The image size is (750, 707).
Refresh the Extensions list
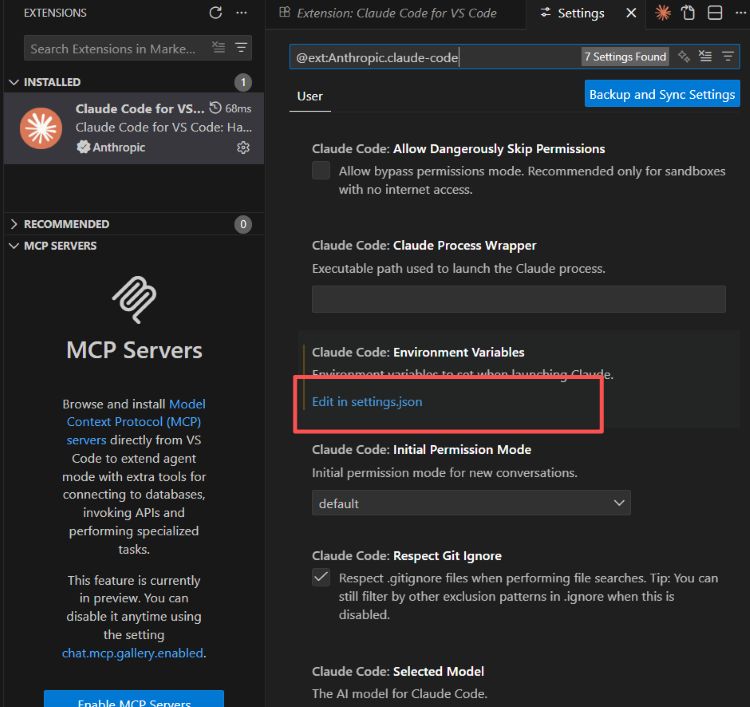tap(215, 12)
